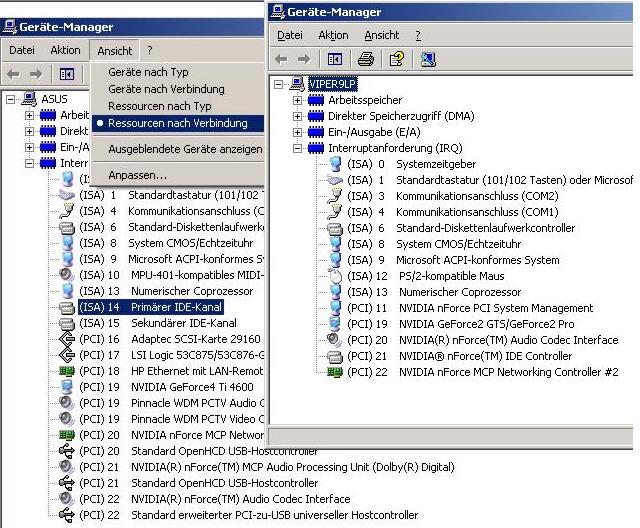Click scan for hardware changes icon

pos(428,60)
